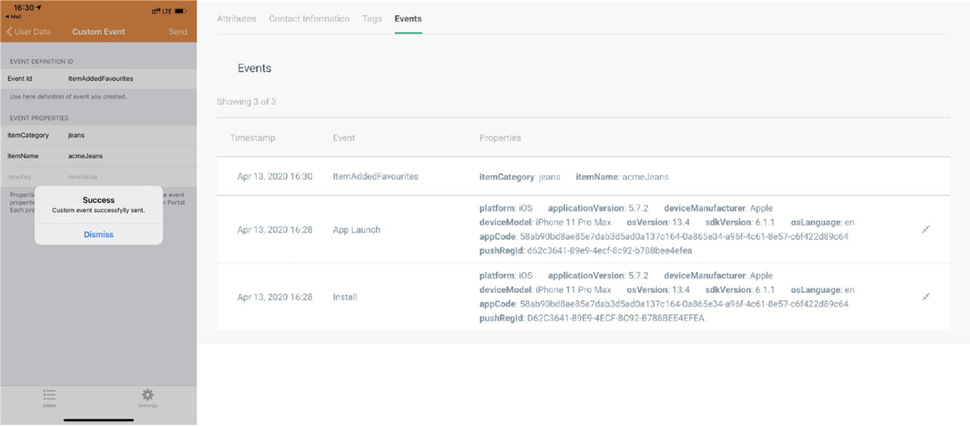Click the Properties column header
Screen dimensions: 970x427
point(500,138)
